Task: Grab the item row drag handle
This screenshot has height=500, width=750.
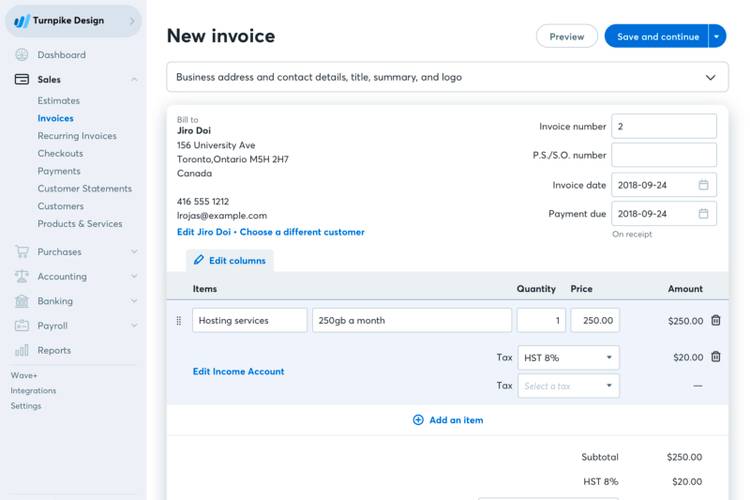Action: click(179, 321)
